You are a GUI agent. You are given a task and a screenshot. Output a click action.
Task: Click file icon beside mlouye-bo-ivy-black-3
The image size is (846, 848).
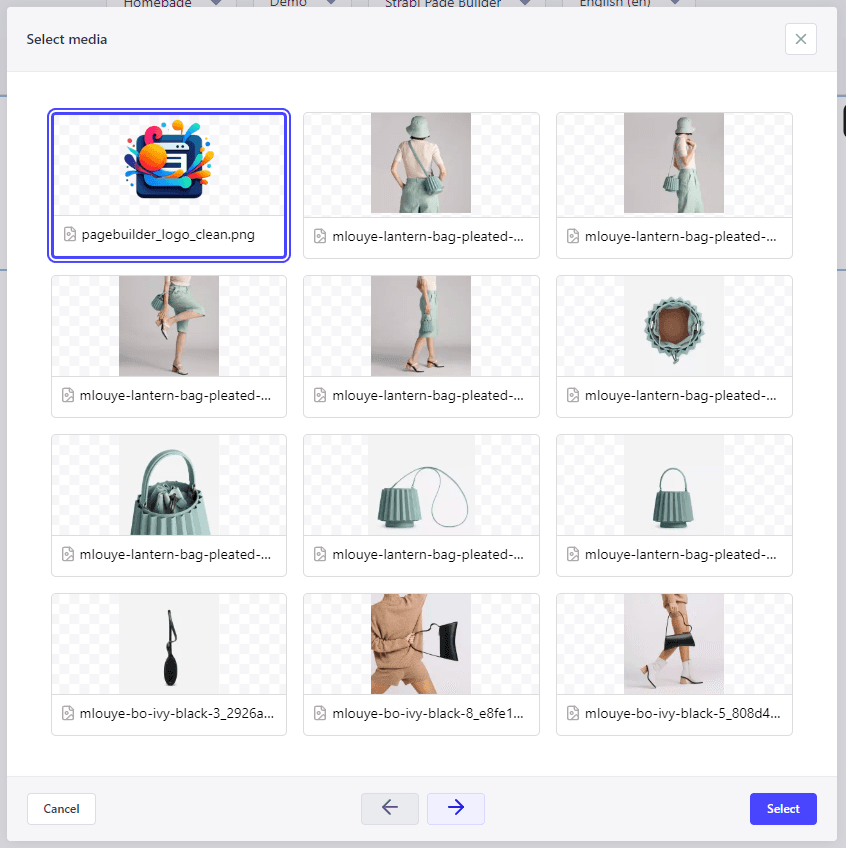pyautogui.click(x=68, y=713)
